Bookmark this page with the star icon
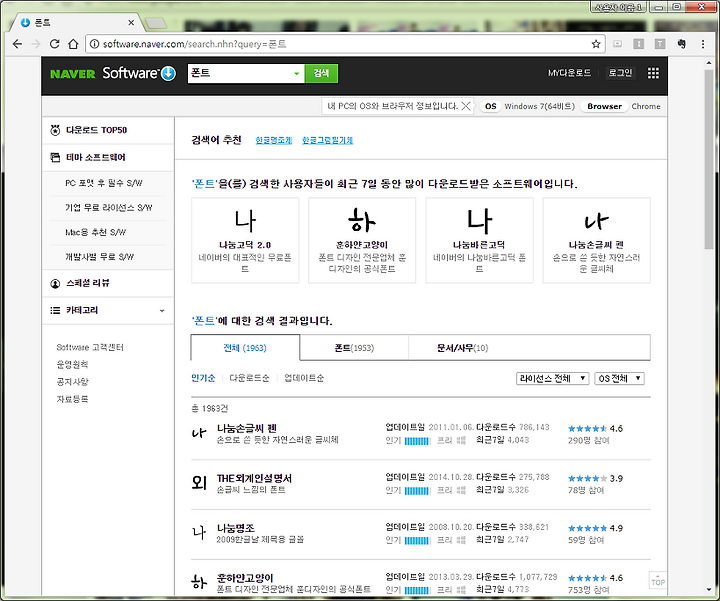This screenshot has height=601, width=720. 596,44
